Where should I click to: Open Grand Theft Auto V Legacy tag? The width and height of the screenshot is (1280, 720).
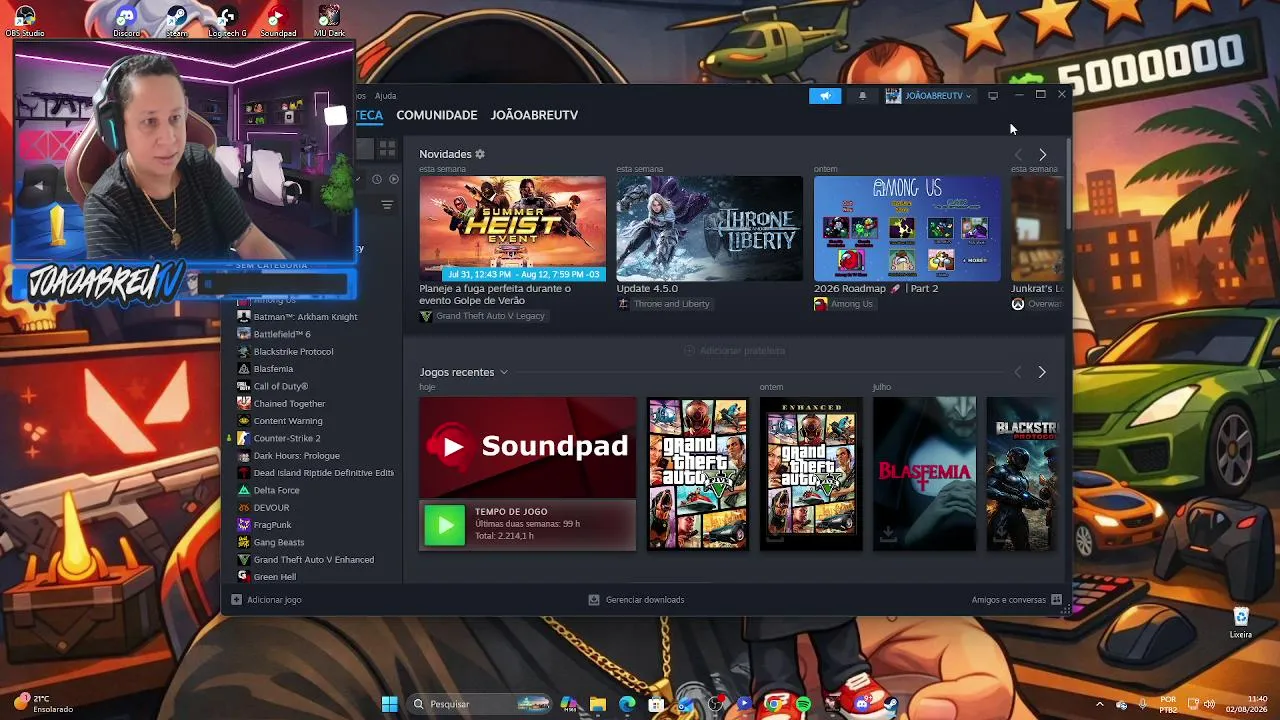pyautogui.click(x=482, y=316)
